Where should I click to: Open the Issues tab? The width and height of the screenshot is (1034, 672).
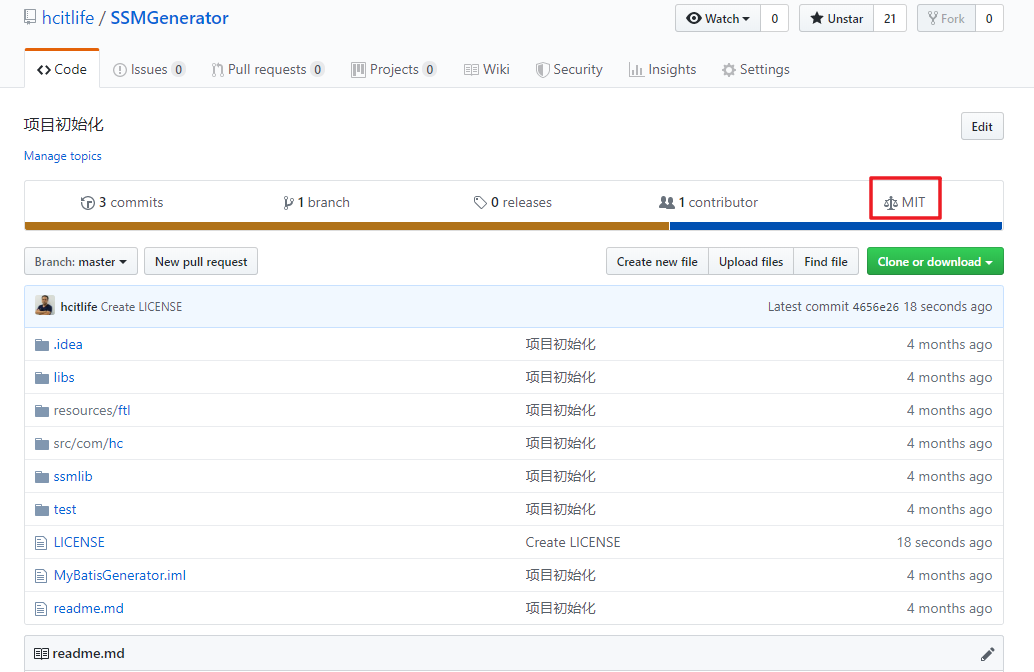[x=149, y=69]
